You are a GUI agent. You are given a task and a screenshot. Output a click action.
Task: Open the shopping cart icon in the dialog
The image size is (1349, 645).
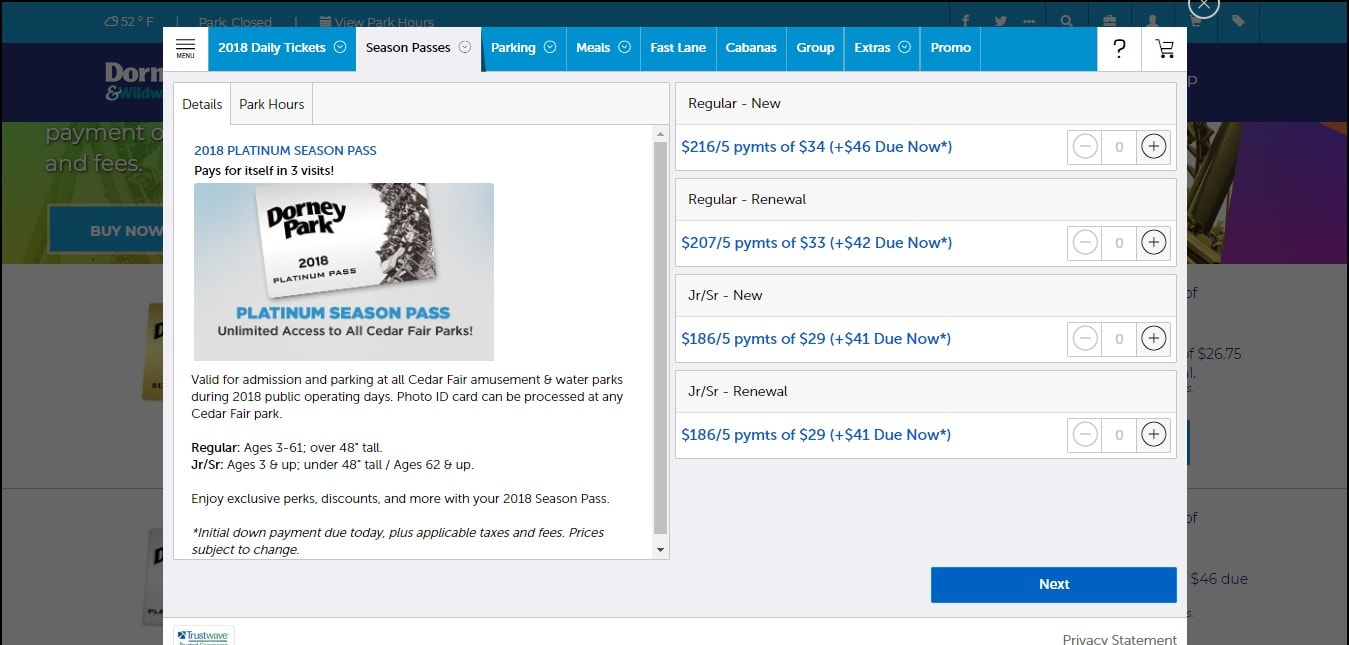1164,48
